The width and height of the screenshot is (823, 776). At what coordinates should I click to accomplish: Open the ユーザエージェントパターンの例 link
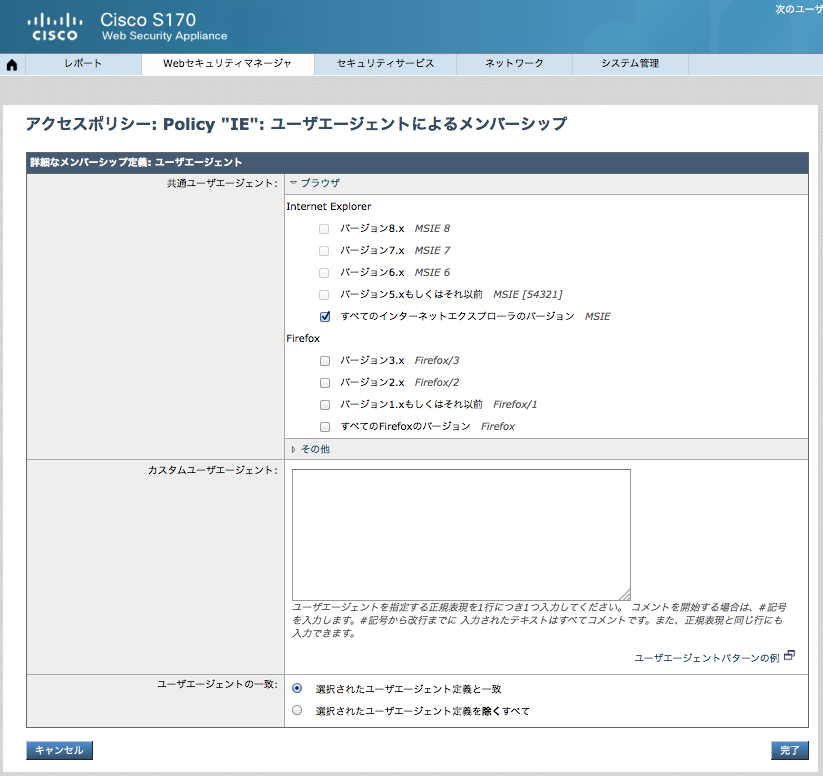(x=706, y=658)
